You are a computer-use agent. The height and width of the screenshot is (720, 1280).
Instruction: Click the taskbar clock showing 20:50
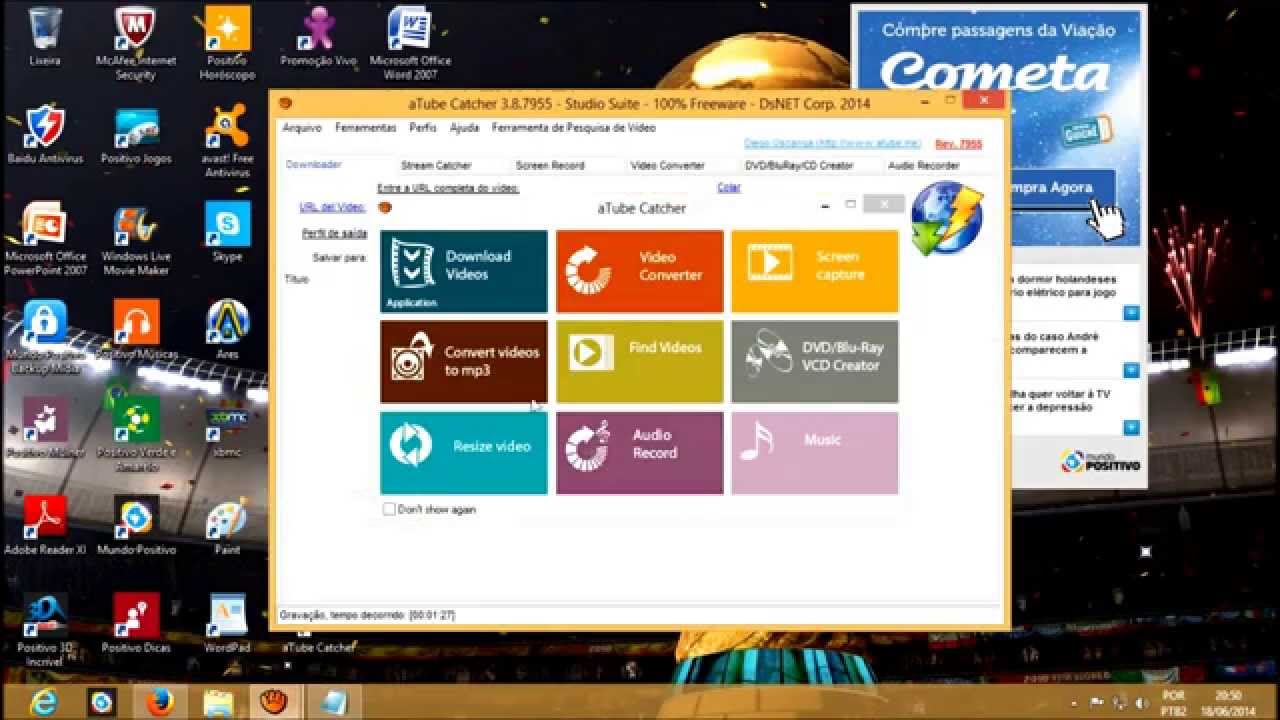[1229, 702]
